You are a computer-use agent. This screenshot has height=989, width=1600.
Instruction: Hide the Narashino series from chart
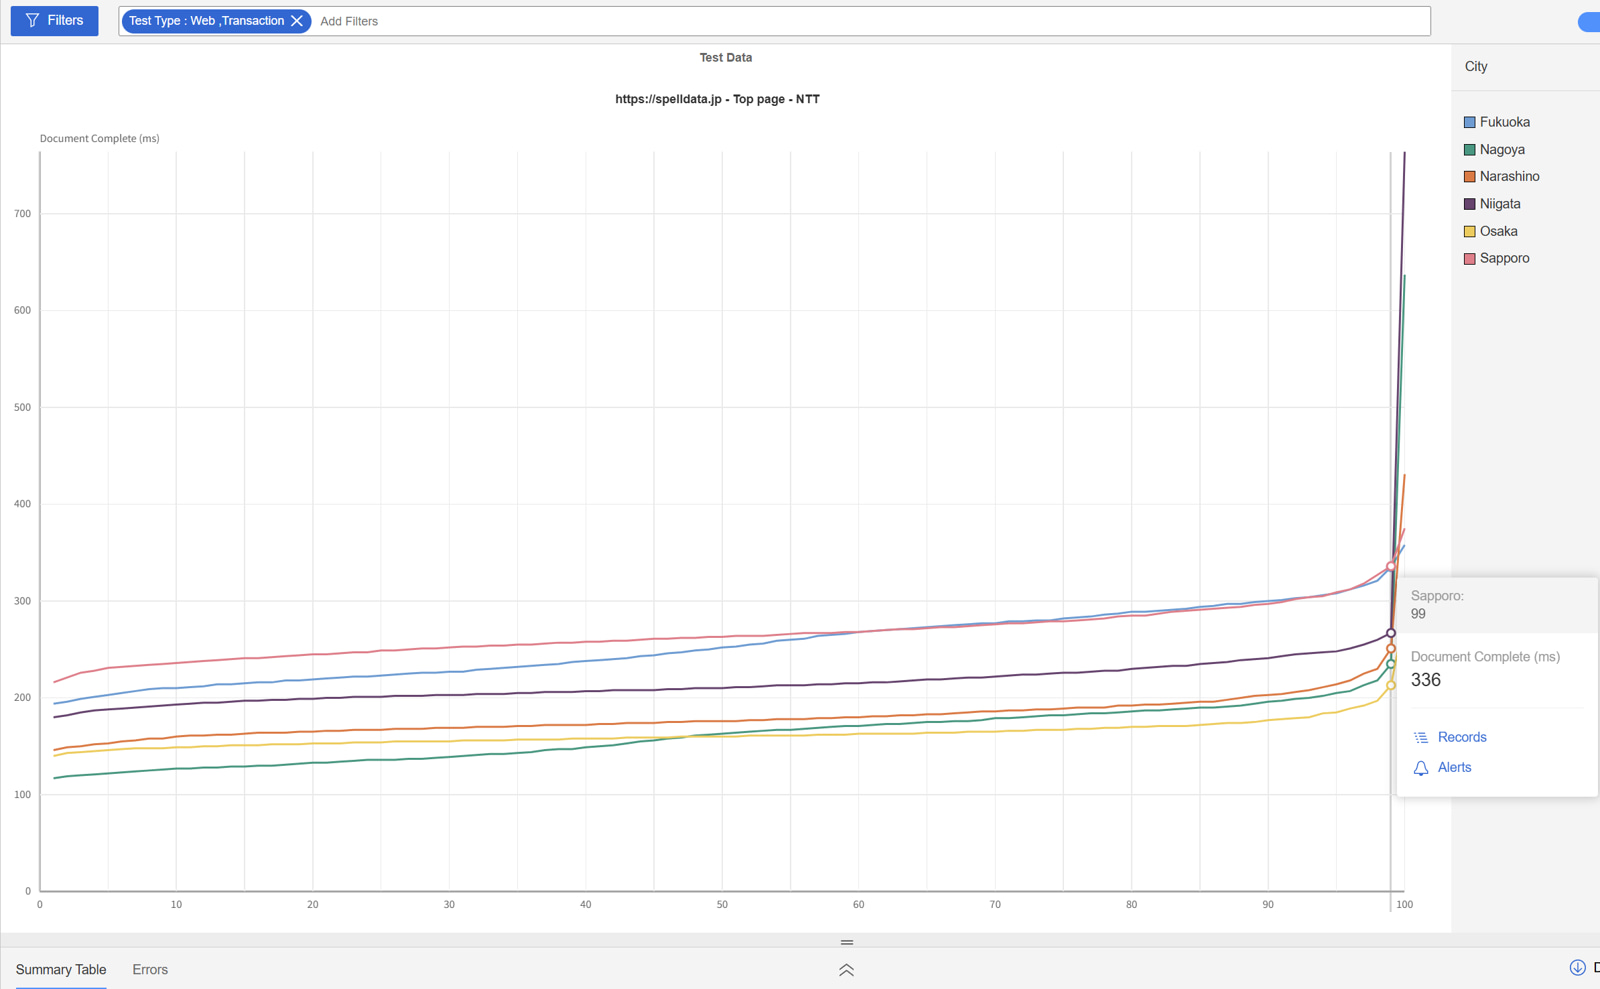tap(1508, 177)
